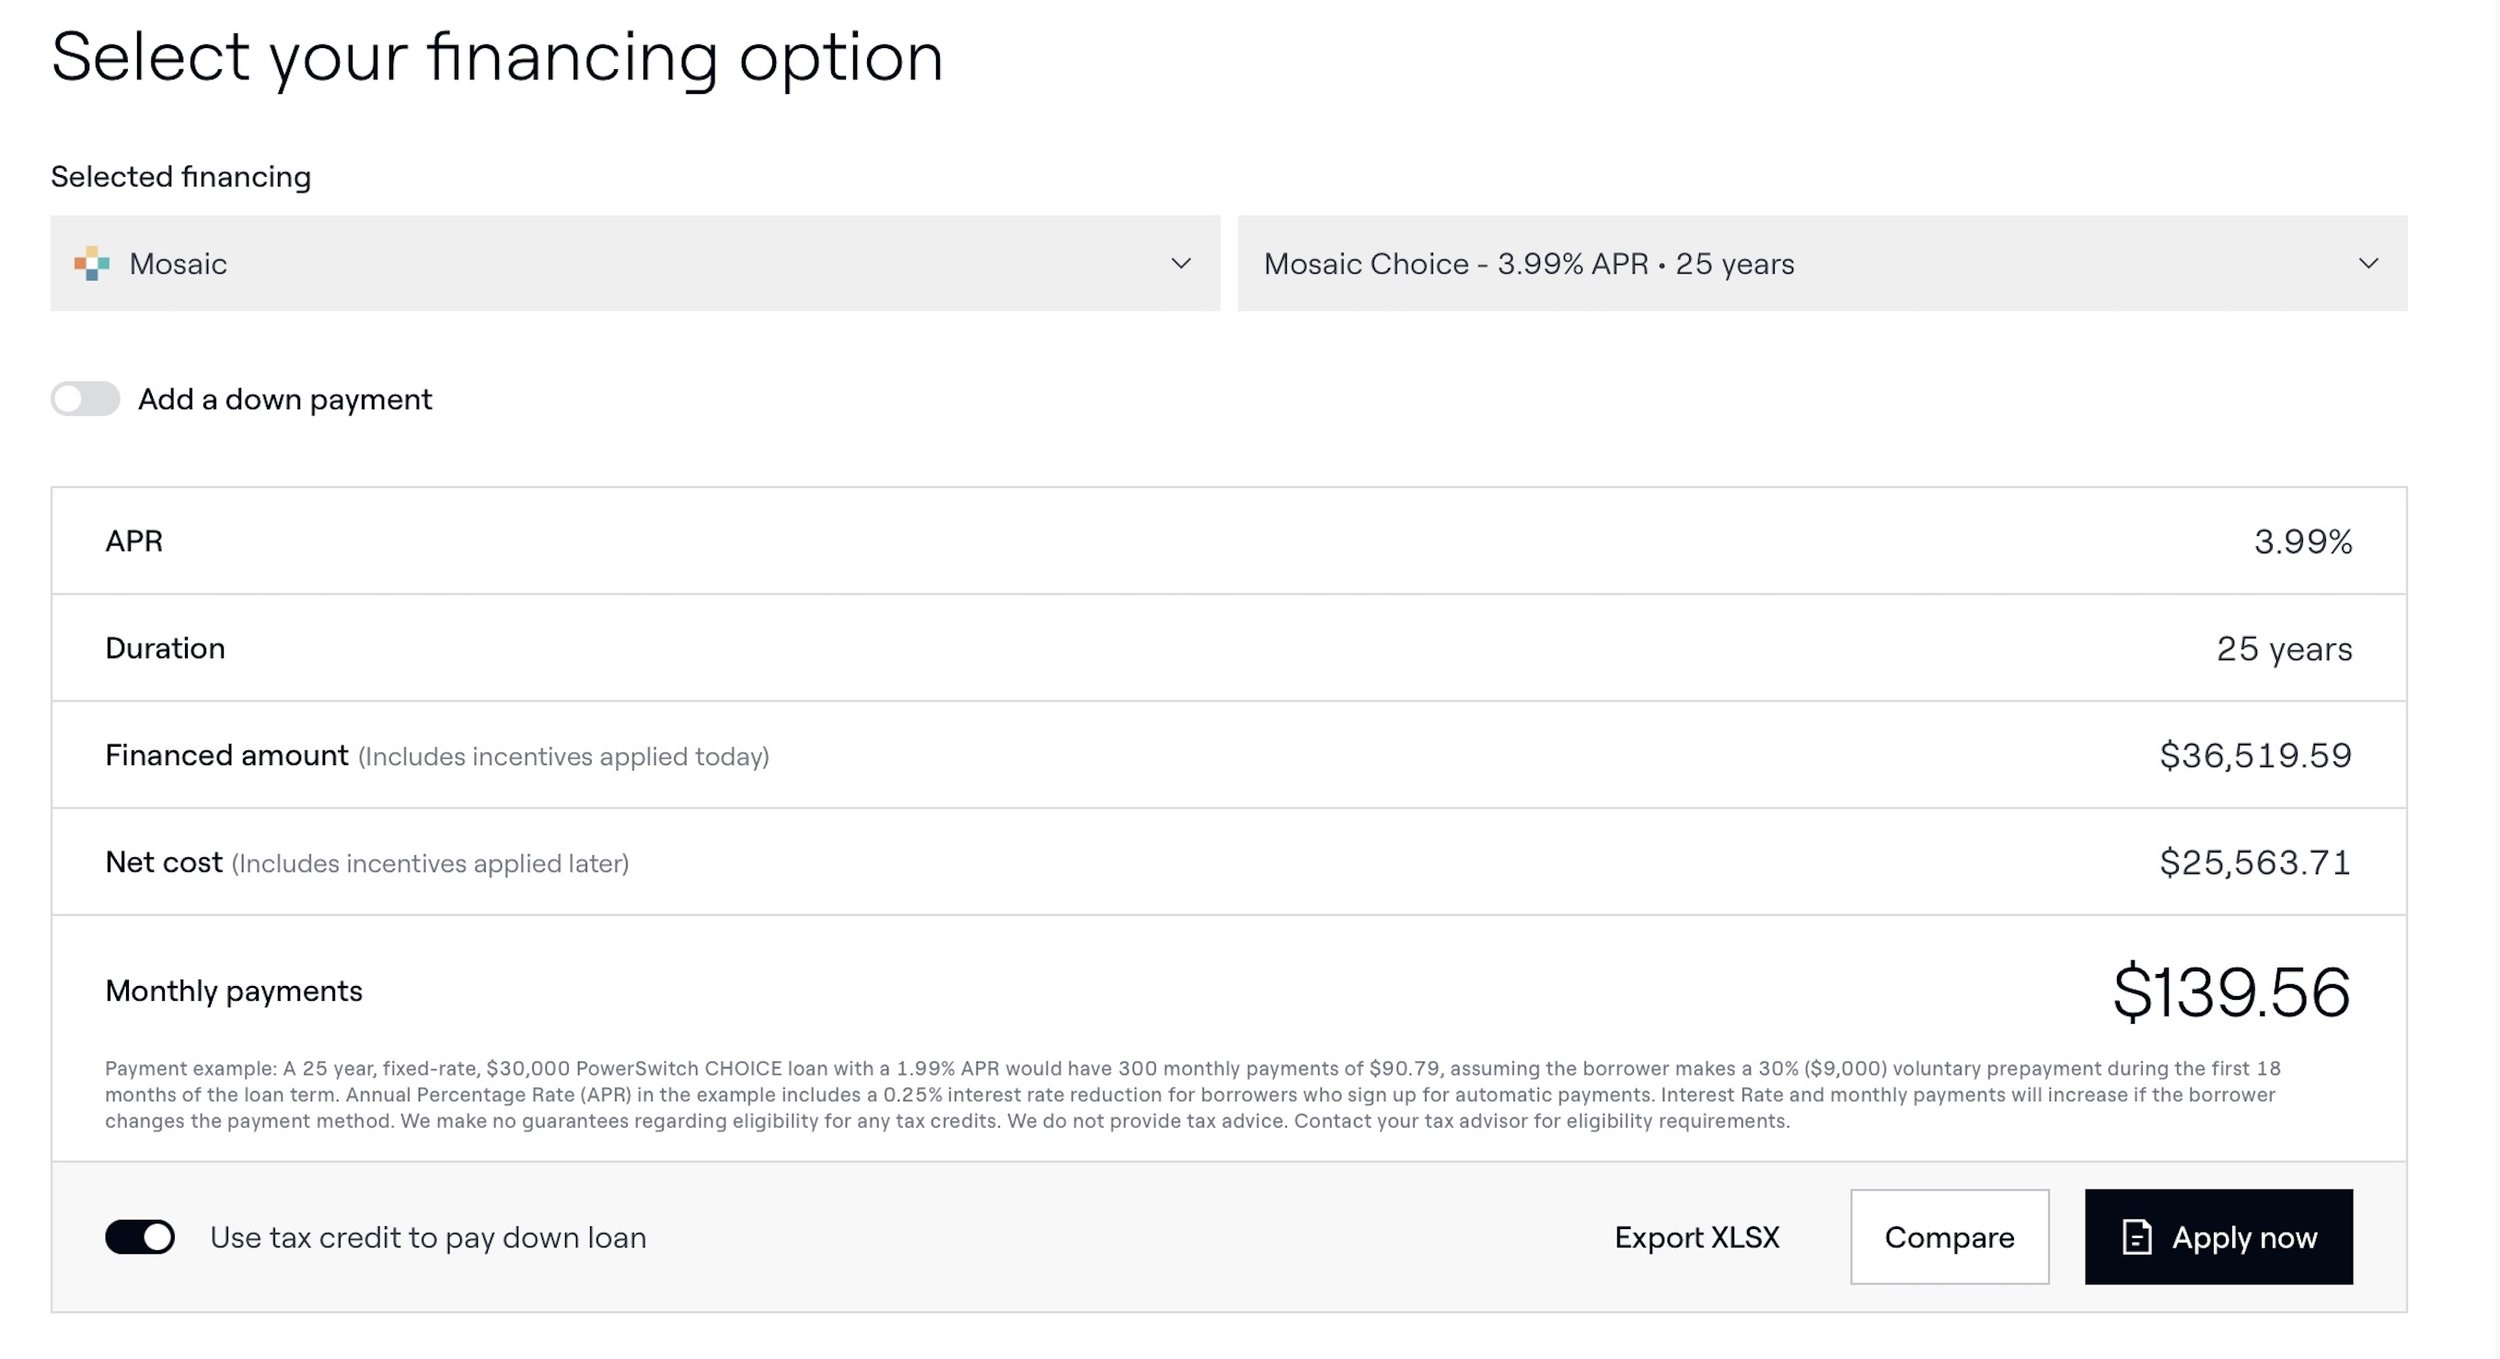Click the Duration row value 25 years
Viewport: 2500px width, 1359px height.
point(2284,648)
